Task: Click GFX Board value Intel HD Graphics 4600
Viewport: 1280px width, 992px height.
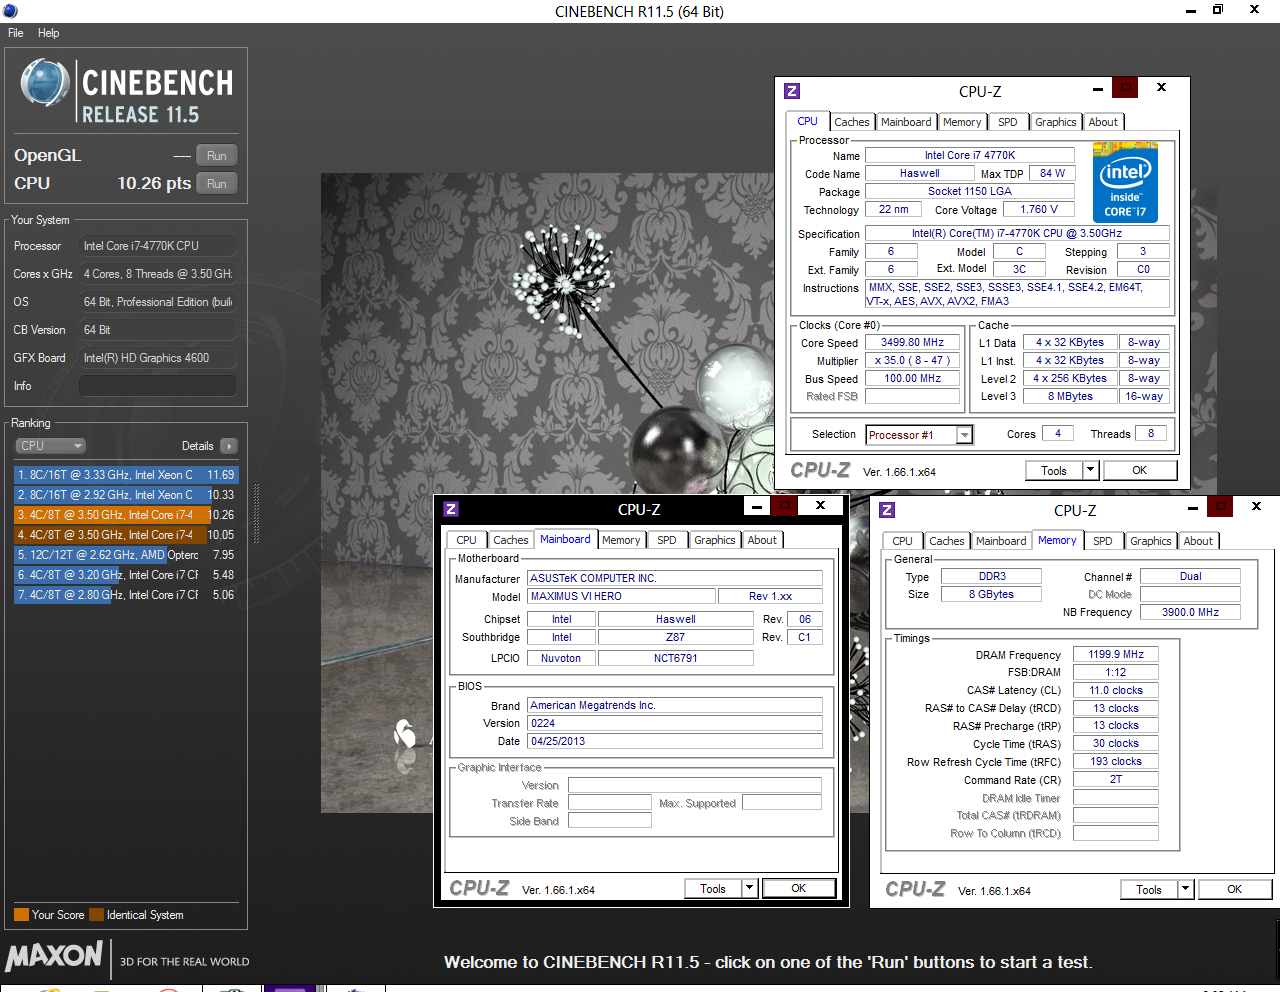Action: click(x=158, y=358)
